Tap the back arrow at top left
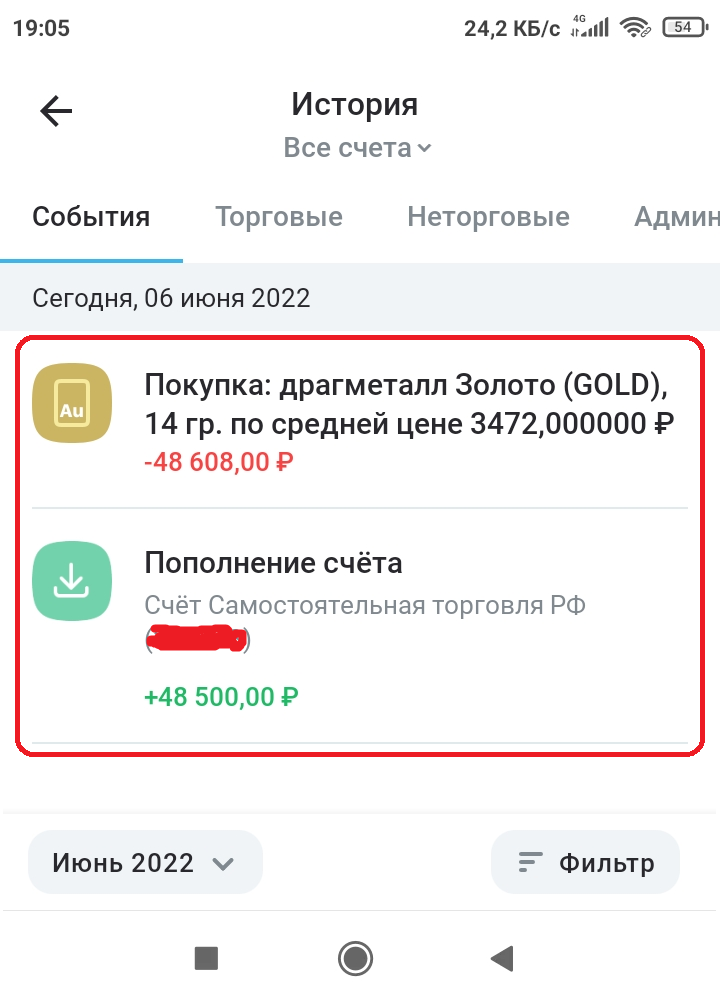The image size is (720, 998). pos(55,110)
